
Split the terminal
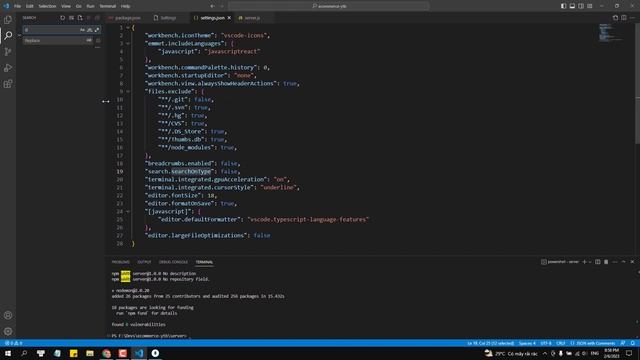(x=598, y=262)
